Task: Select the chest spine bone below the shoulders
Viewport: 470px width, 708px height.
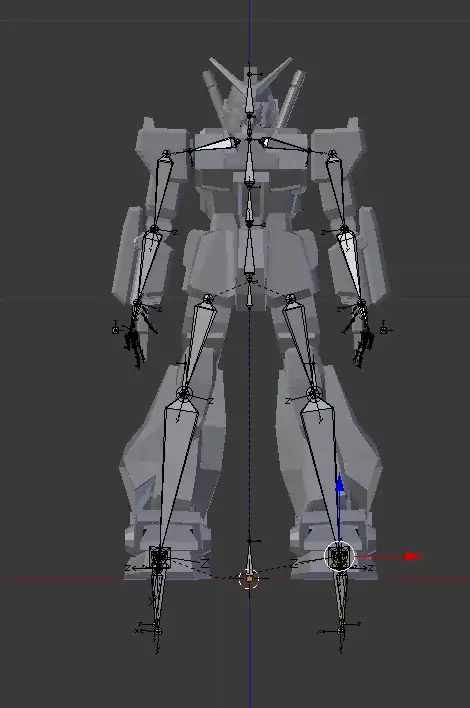Action: [249, 164]
